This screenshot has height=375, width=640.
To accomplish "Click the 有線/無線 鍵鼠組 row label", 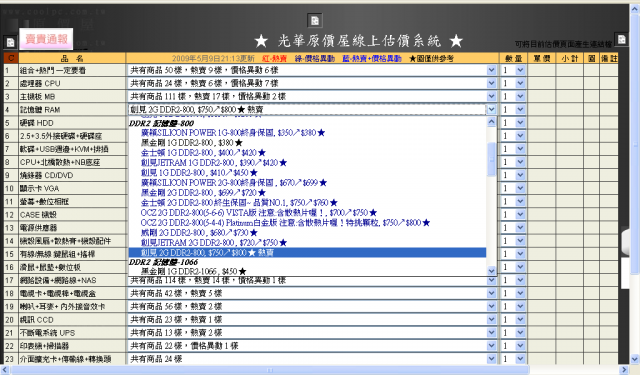I will pos(57,254).
